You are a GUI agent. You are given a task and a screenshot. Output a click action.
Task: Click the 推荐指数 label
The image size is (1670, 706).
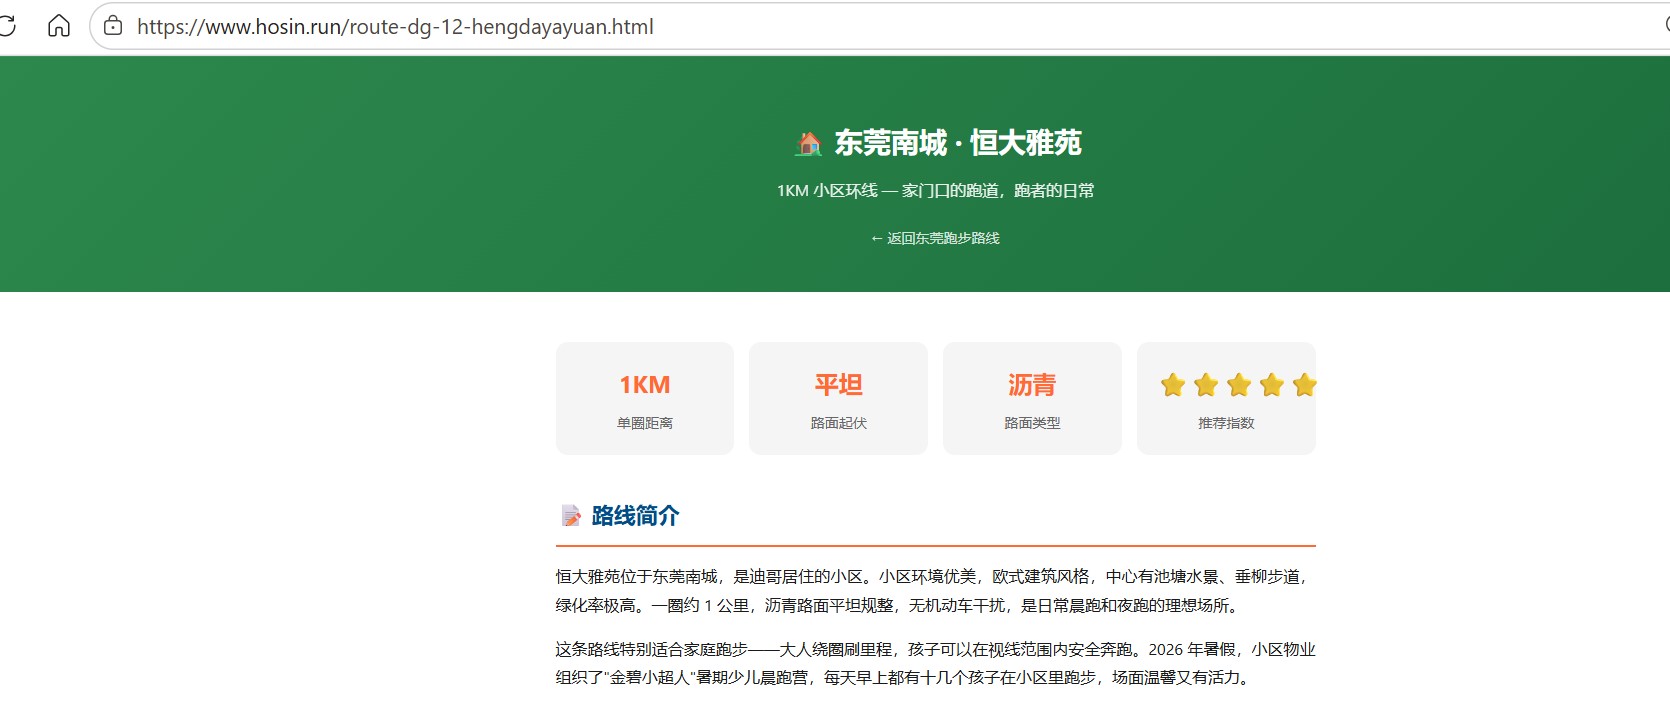(x=1226, y=423)
